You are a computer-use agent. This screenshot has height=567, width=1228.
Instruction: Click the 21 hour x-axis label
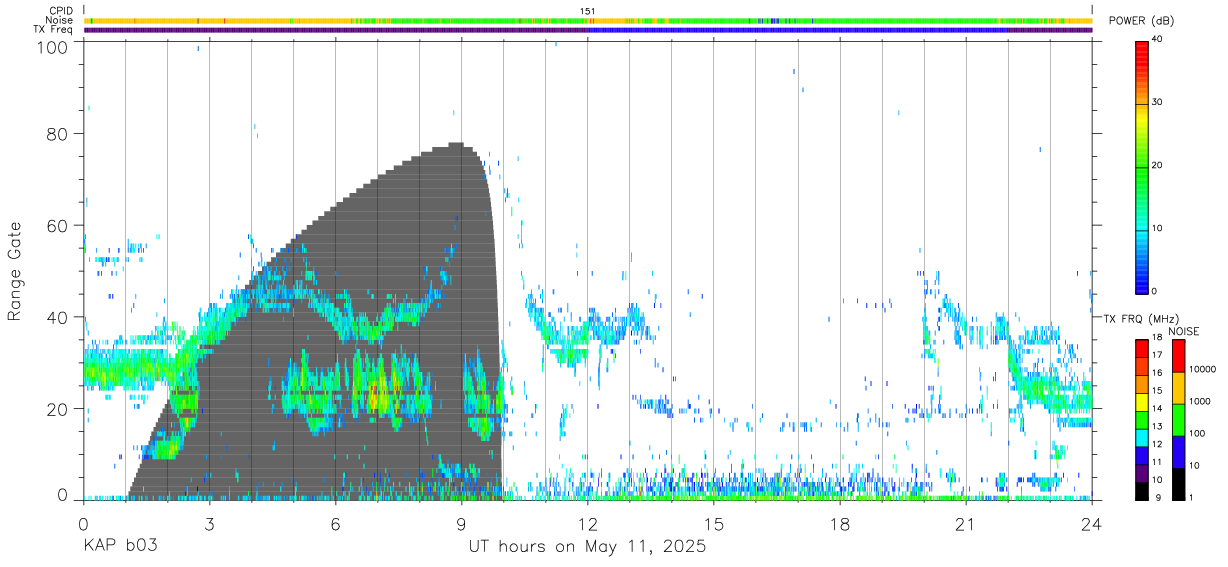tap(966, 524)
